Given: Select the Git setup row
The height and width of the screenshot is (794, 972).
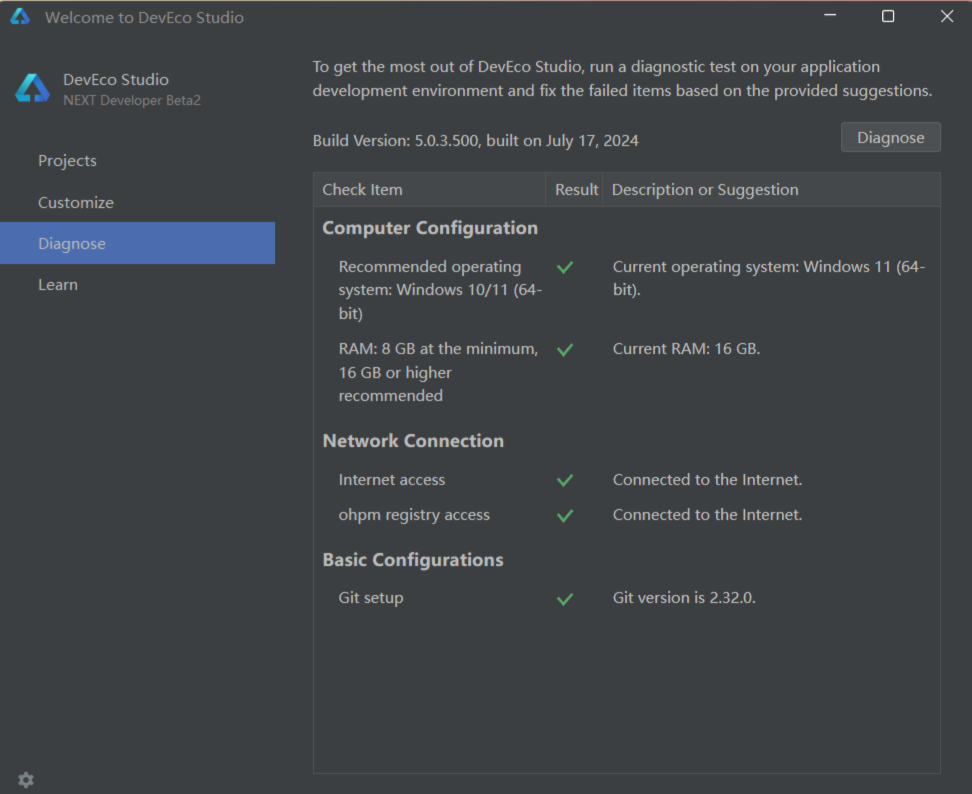Looking at the screenshot, I should [627, 598].
